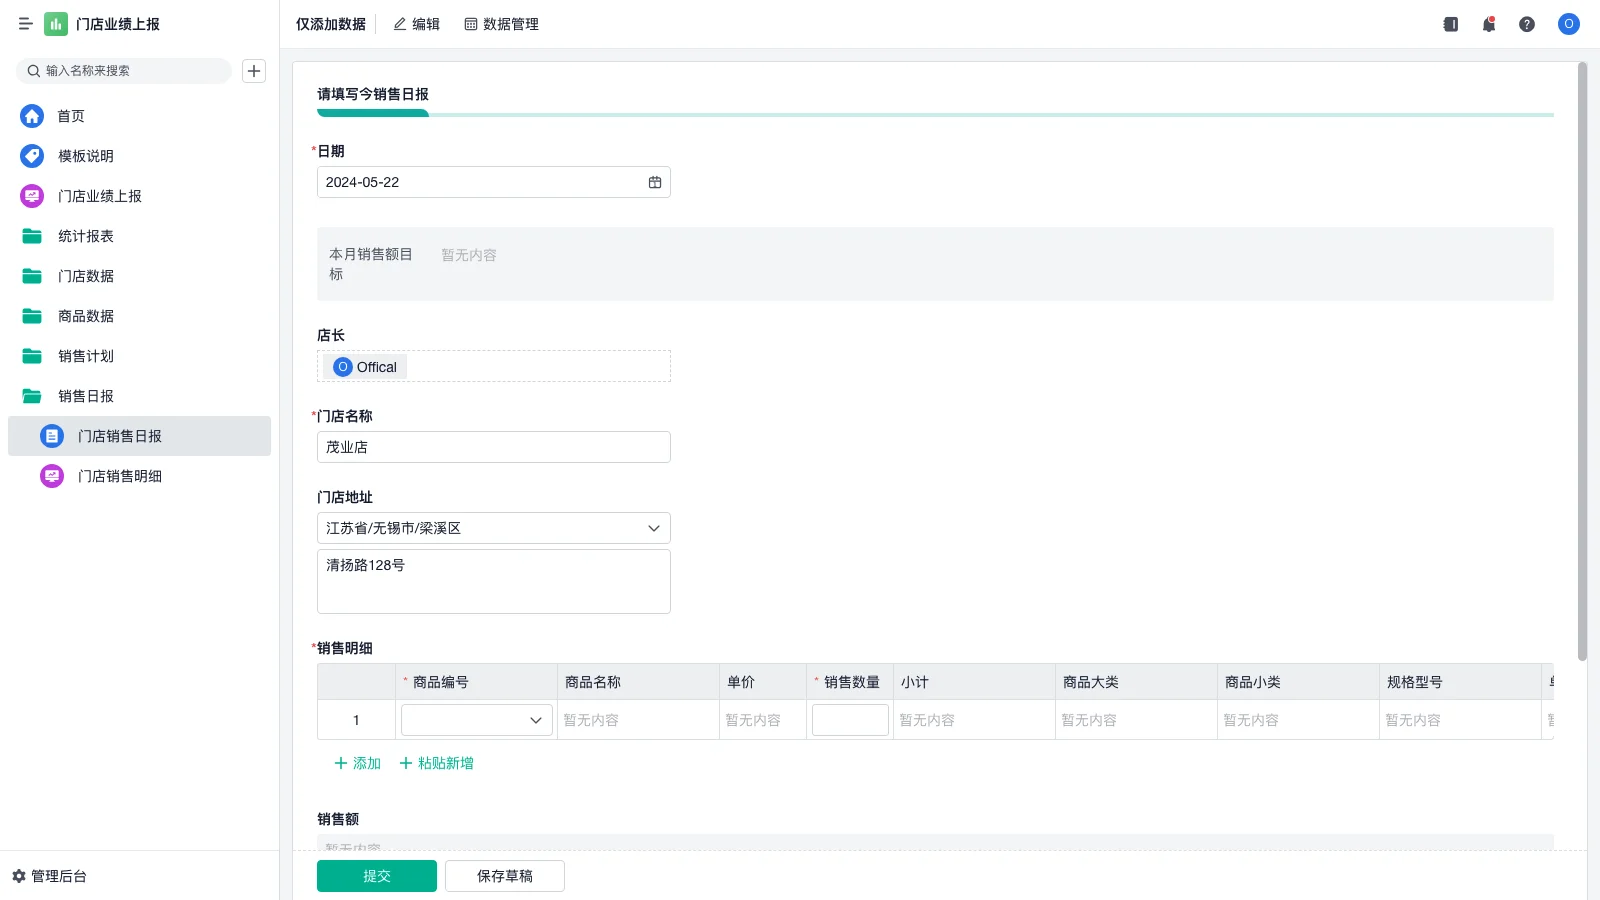Screen dimensions: 1600x900
Task: Expand the 统计报表 folder
Action: click(85, 236)
